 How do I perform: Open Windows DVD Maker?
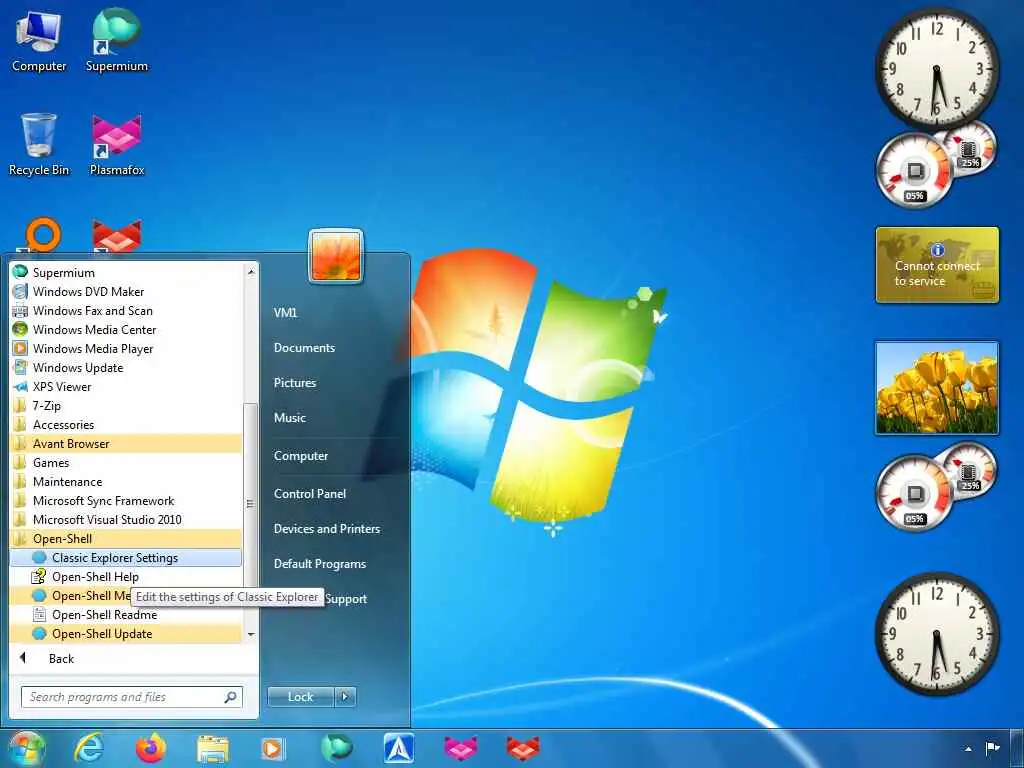[x=126, y=291]
